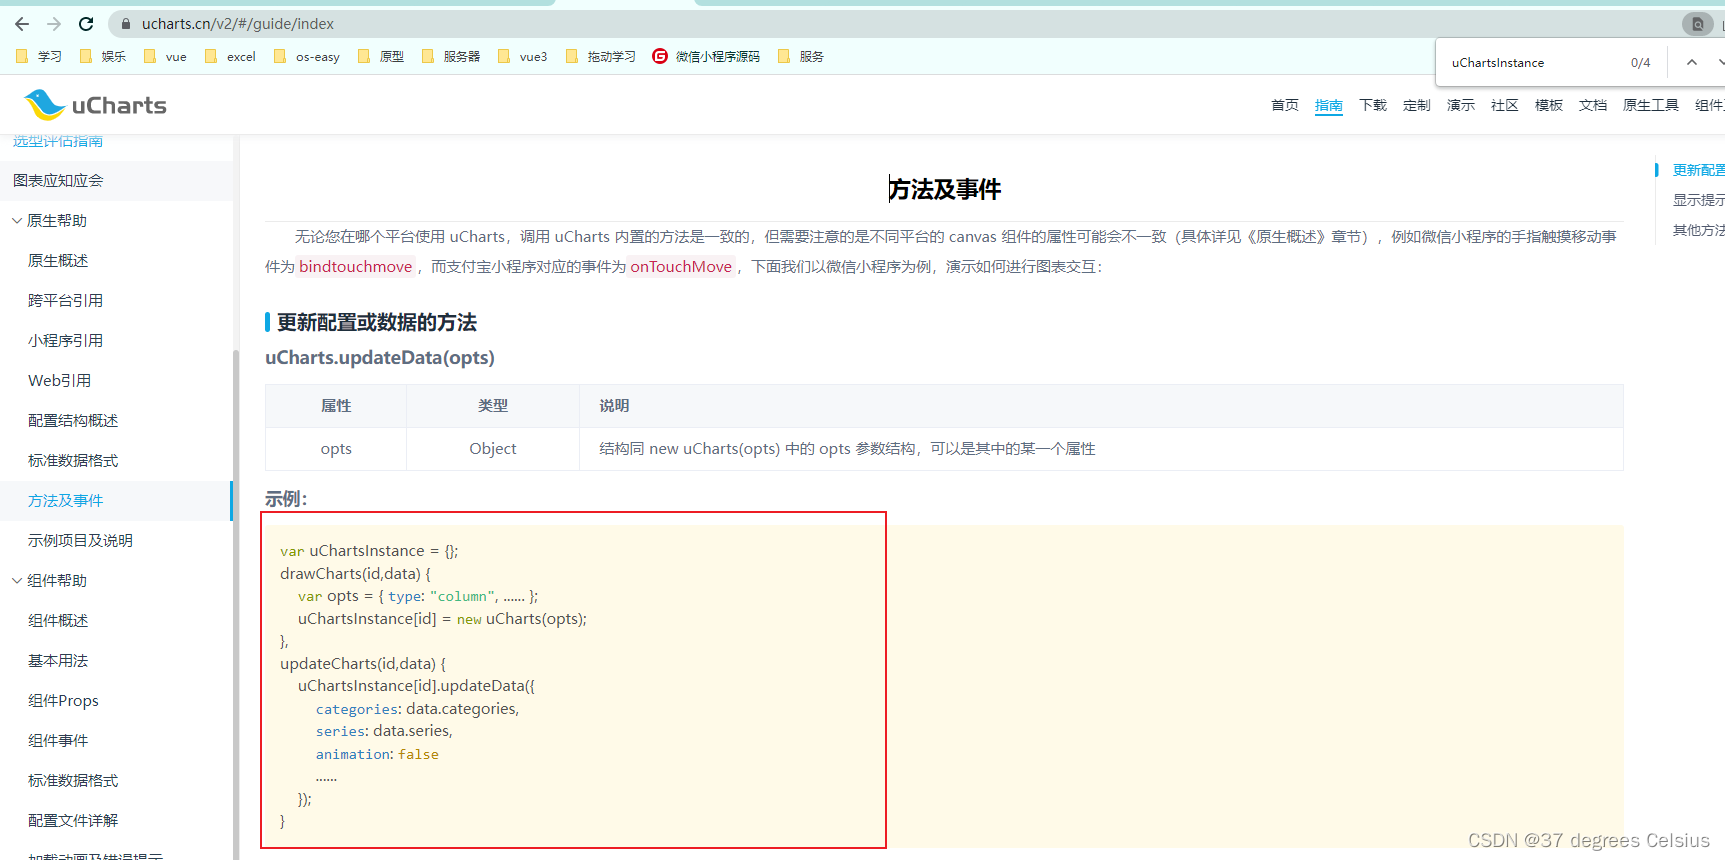Click the browser forward arrow
Viewport: 1725px width, 860px height.
point(54,23)
